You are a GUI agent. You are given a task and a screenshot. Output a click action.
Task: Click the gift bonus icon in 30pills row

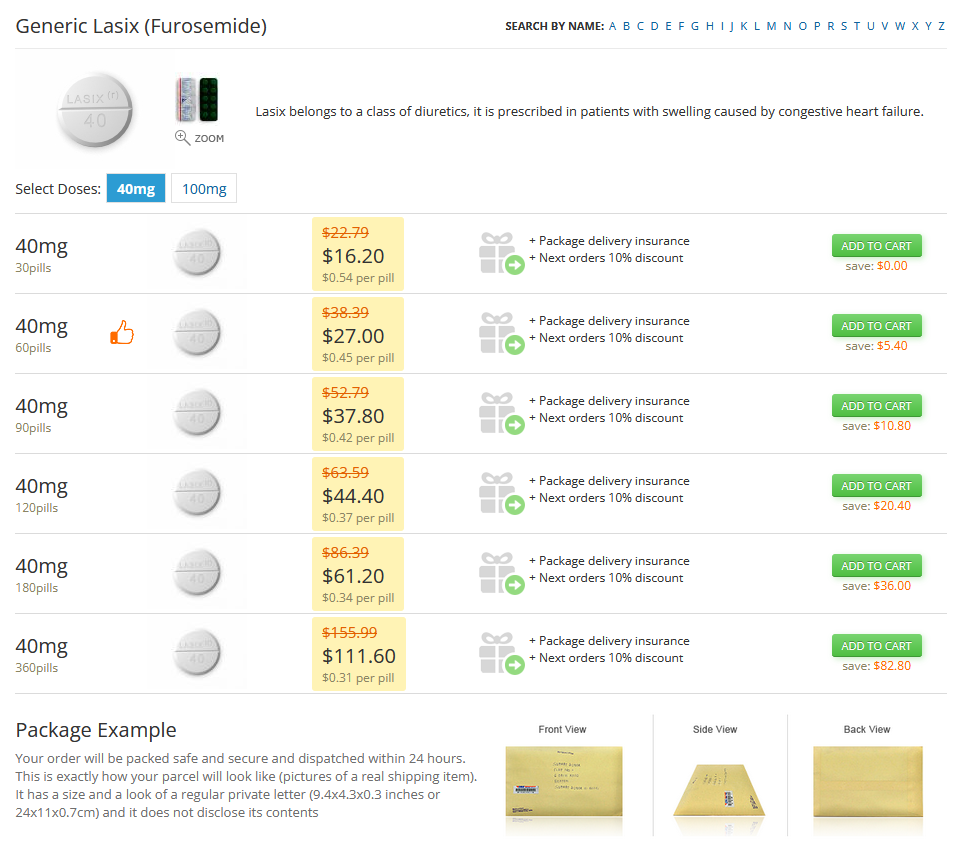502,253
